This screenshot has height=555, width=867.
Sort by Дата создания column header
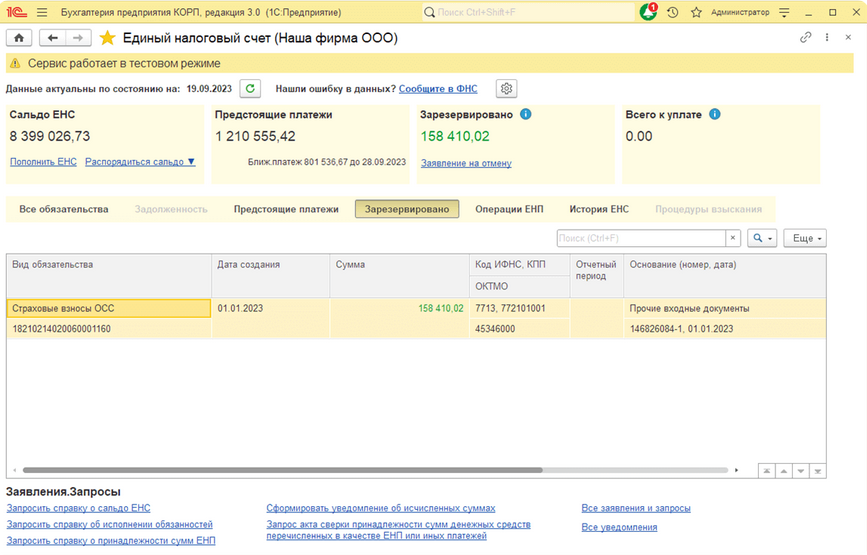coord(271,275)
